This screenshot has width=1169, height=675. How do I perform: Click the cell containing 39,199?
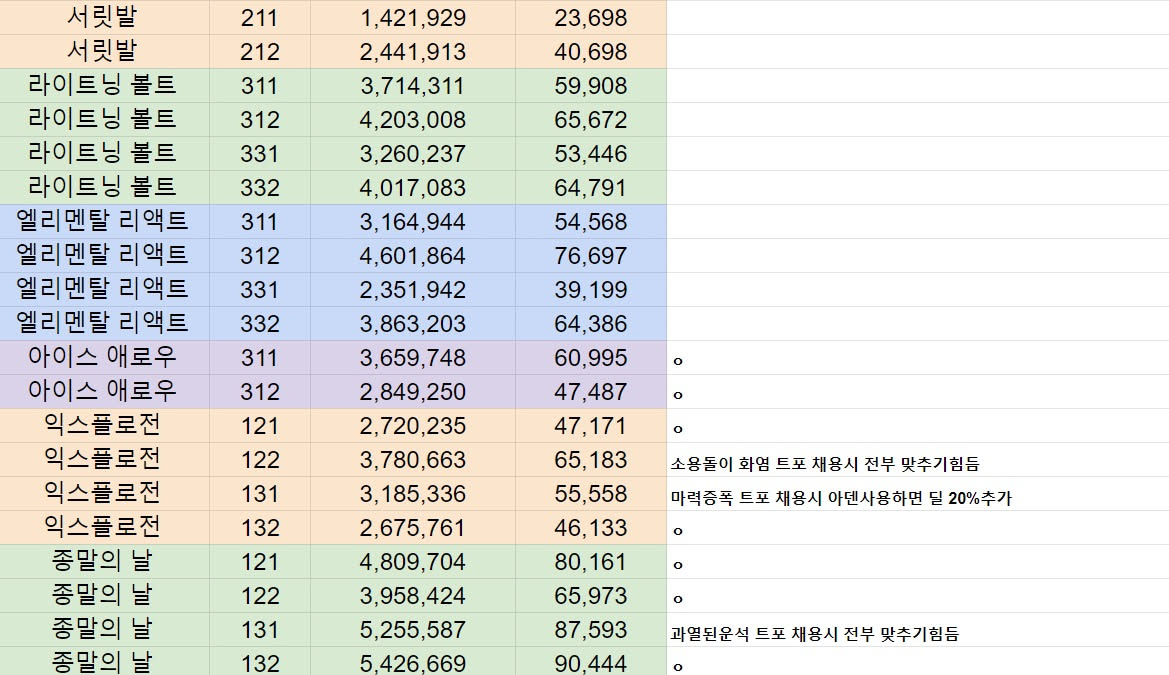[590, 290]
